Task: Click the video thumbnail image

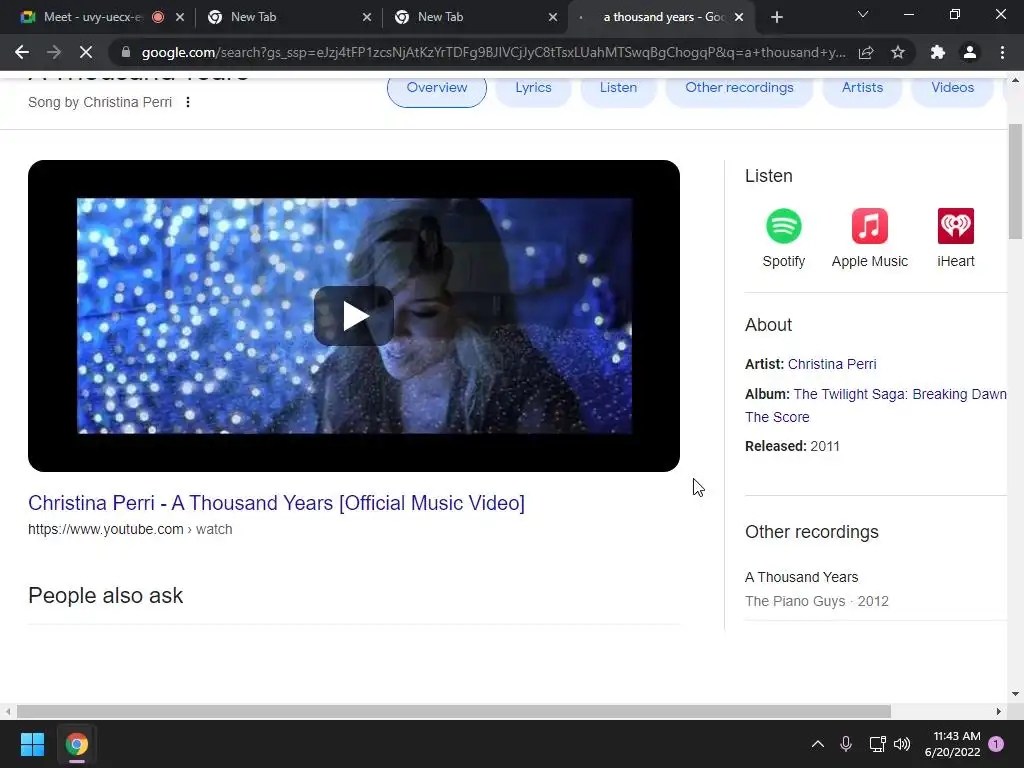Action: tap(354, 316)
